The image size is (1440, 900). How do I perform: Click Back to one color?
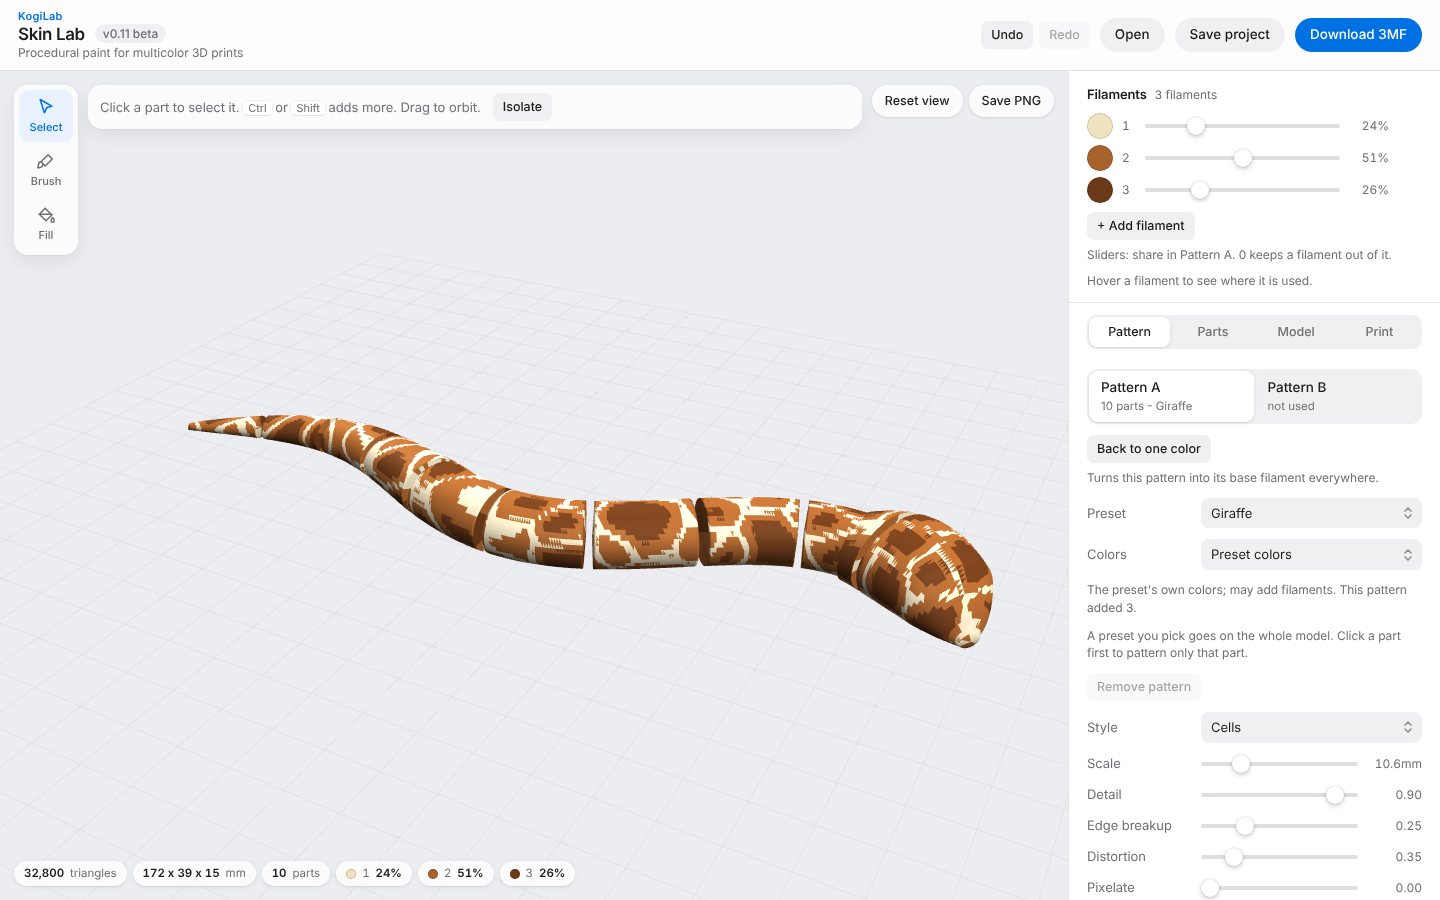click(x=1149, y=449)
